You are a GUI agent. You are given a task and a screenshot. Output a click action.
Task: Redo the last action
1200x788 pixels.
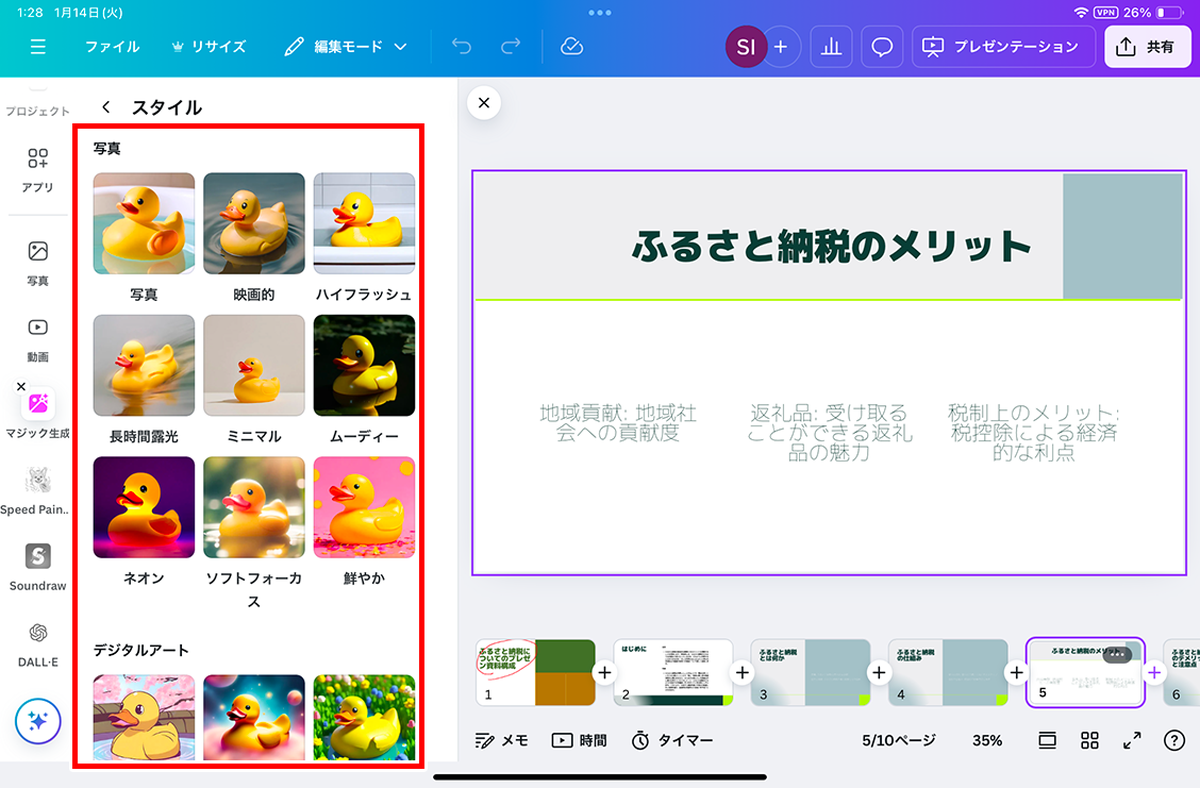tap(510, 47)
